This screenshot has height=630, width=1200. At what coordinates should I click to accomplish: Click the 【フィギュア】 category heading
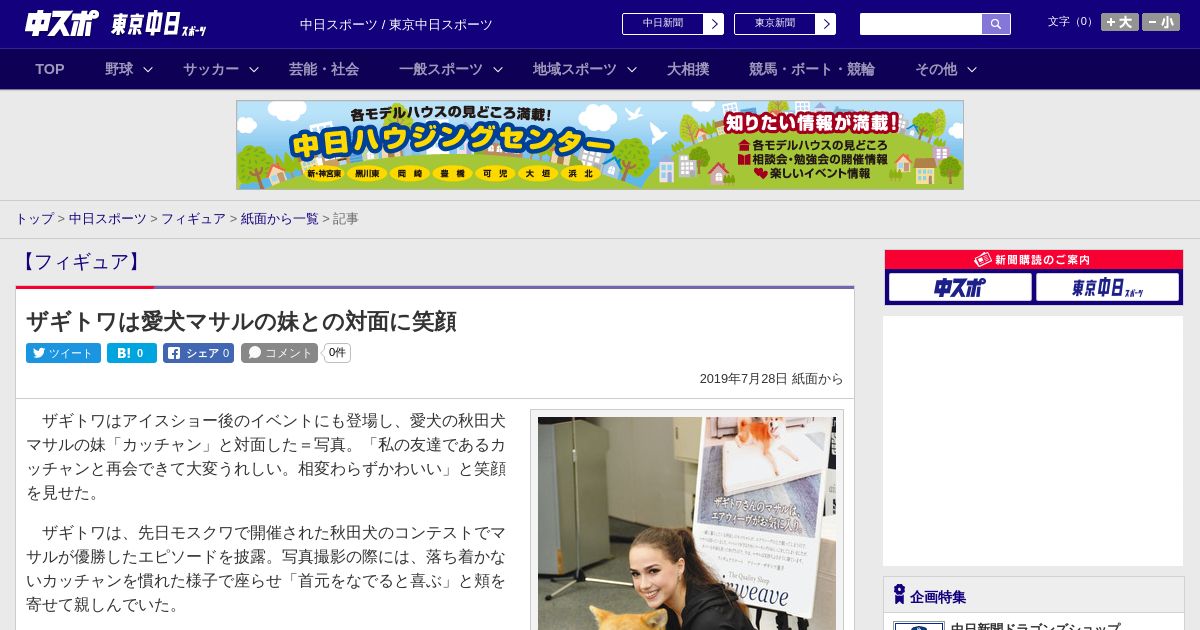(81, 262)
